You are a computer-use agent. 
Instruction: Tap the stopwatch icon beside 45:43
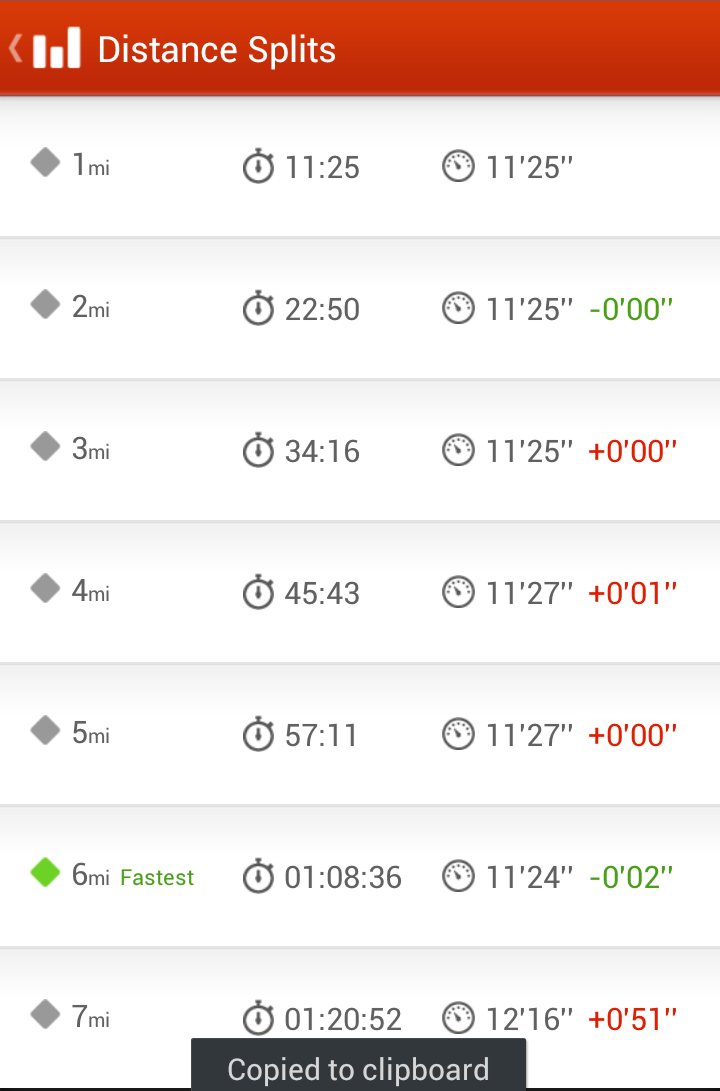click(x=258, y=592)
